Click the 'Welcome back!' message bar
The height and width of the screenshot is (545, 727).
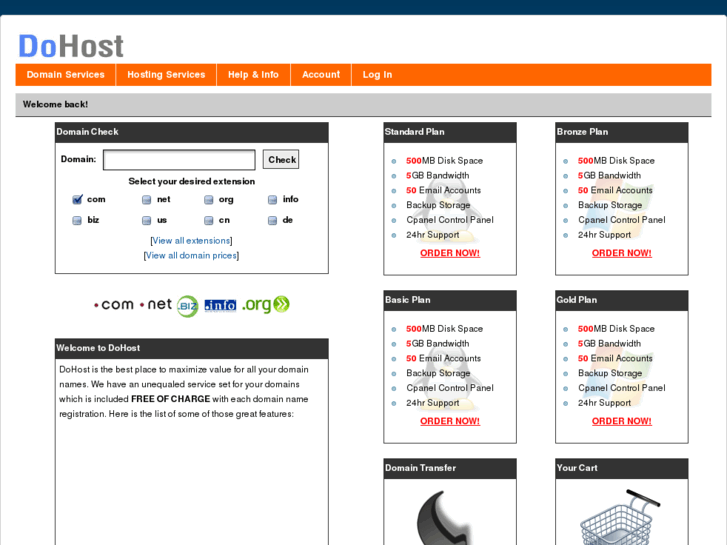point(363,105)
